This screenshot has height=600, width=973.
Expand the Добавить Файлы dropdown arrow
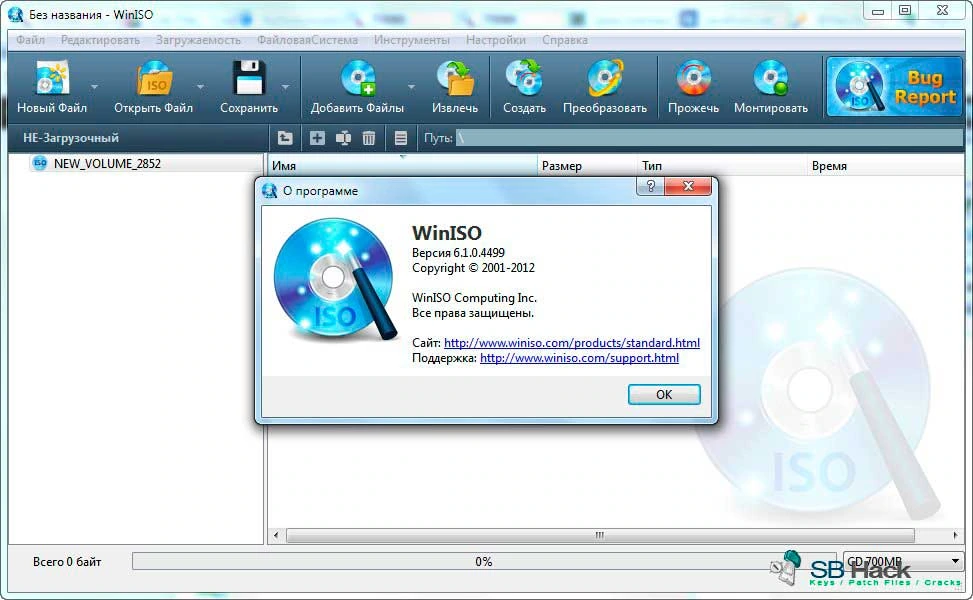[x=411, y=87]
